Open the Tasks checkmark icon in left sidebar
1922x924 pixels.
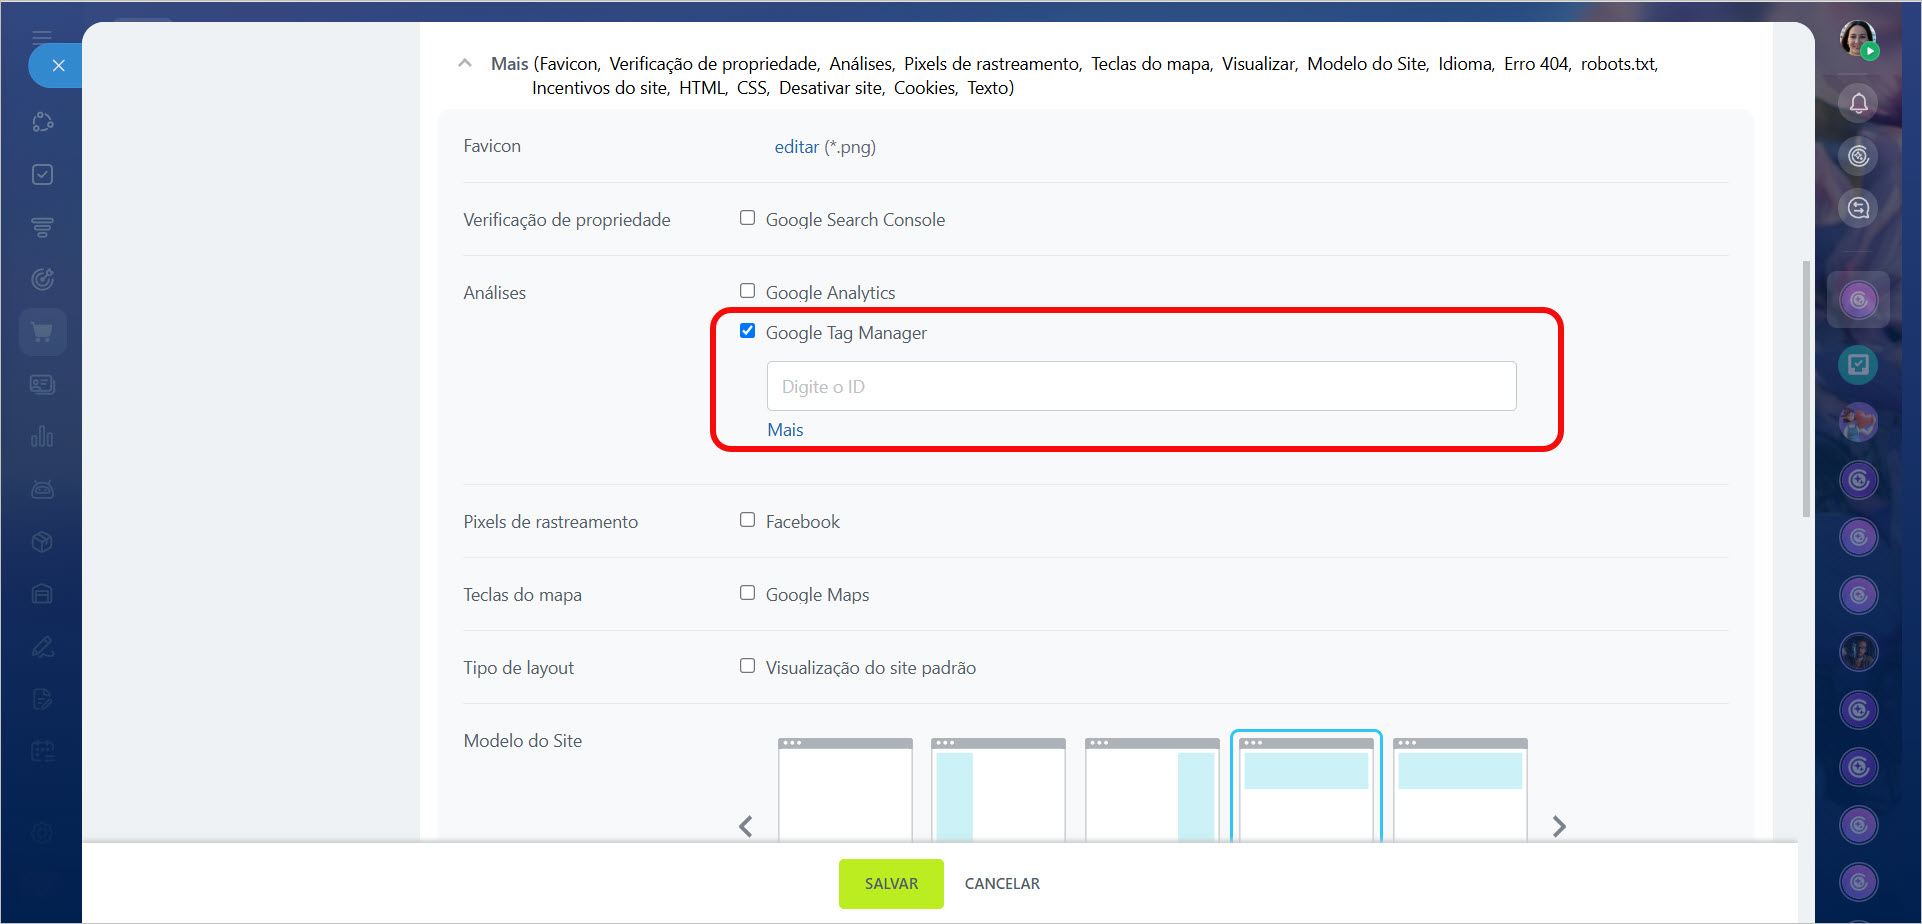pyautogui.click(x=42, y=174)
